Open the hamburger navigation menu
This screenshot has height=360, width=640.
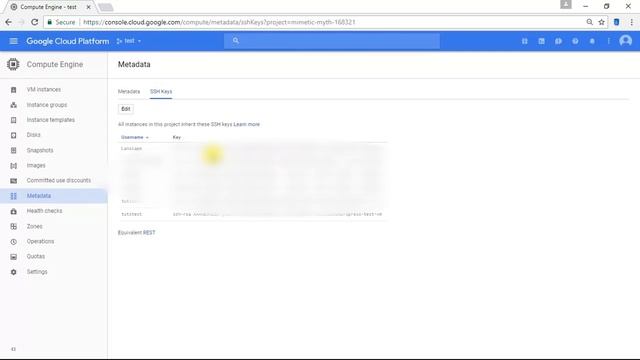tap(13, 41)
